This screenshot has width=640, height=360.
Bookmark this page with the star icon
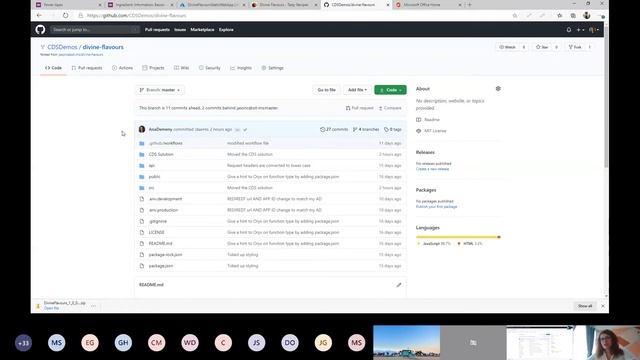(x=515, y=16)
